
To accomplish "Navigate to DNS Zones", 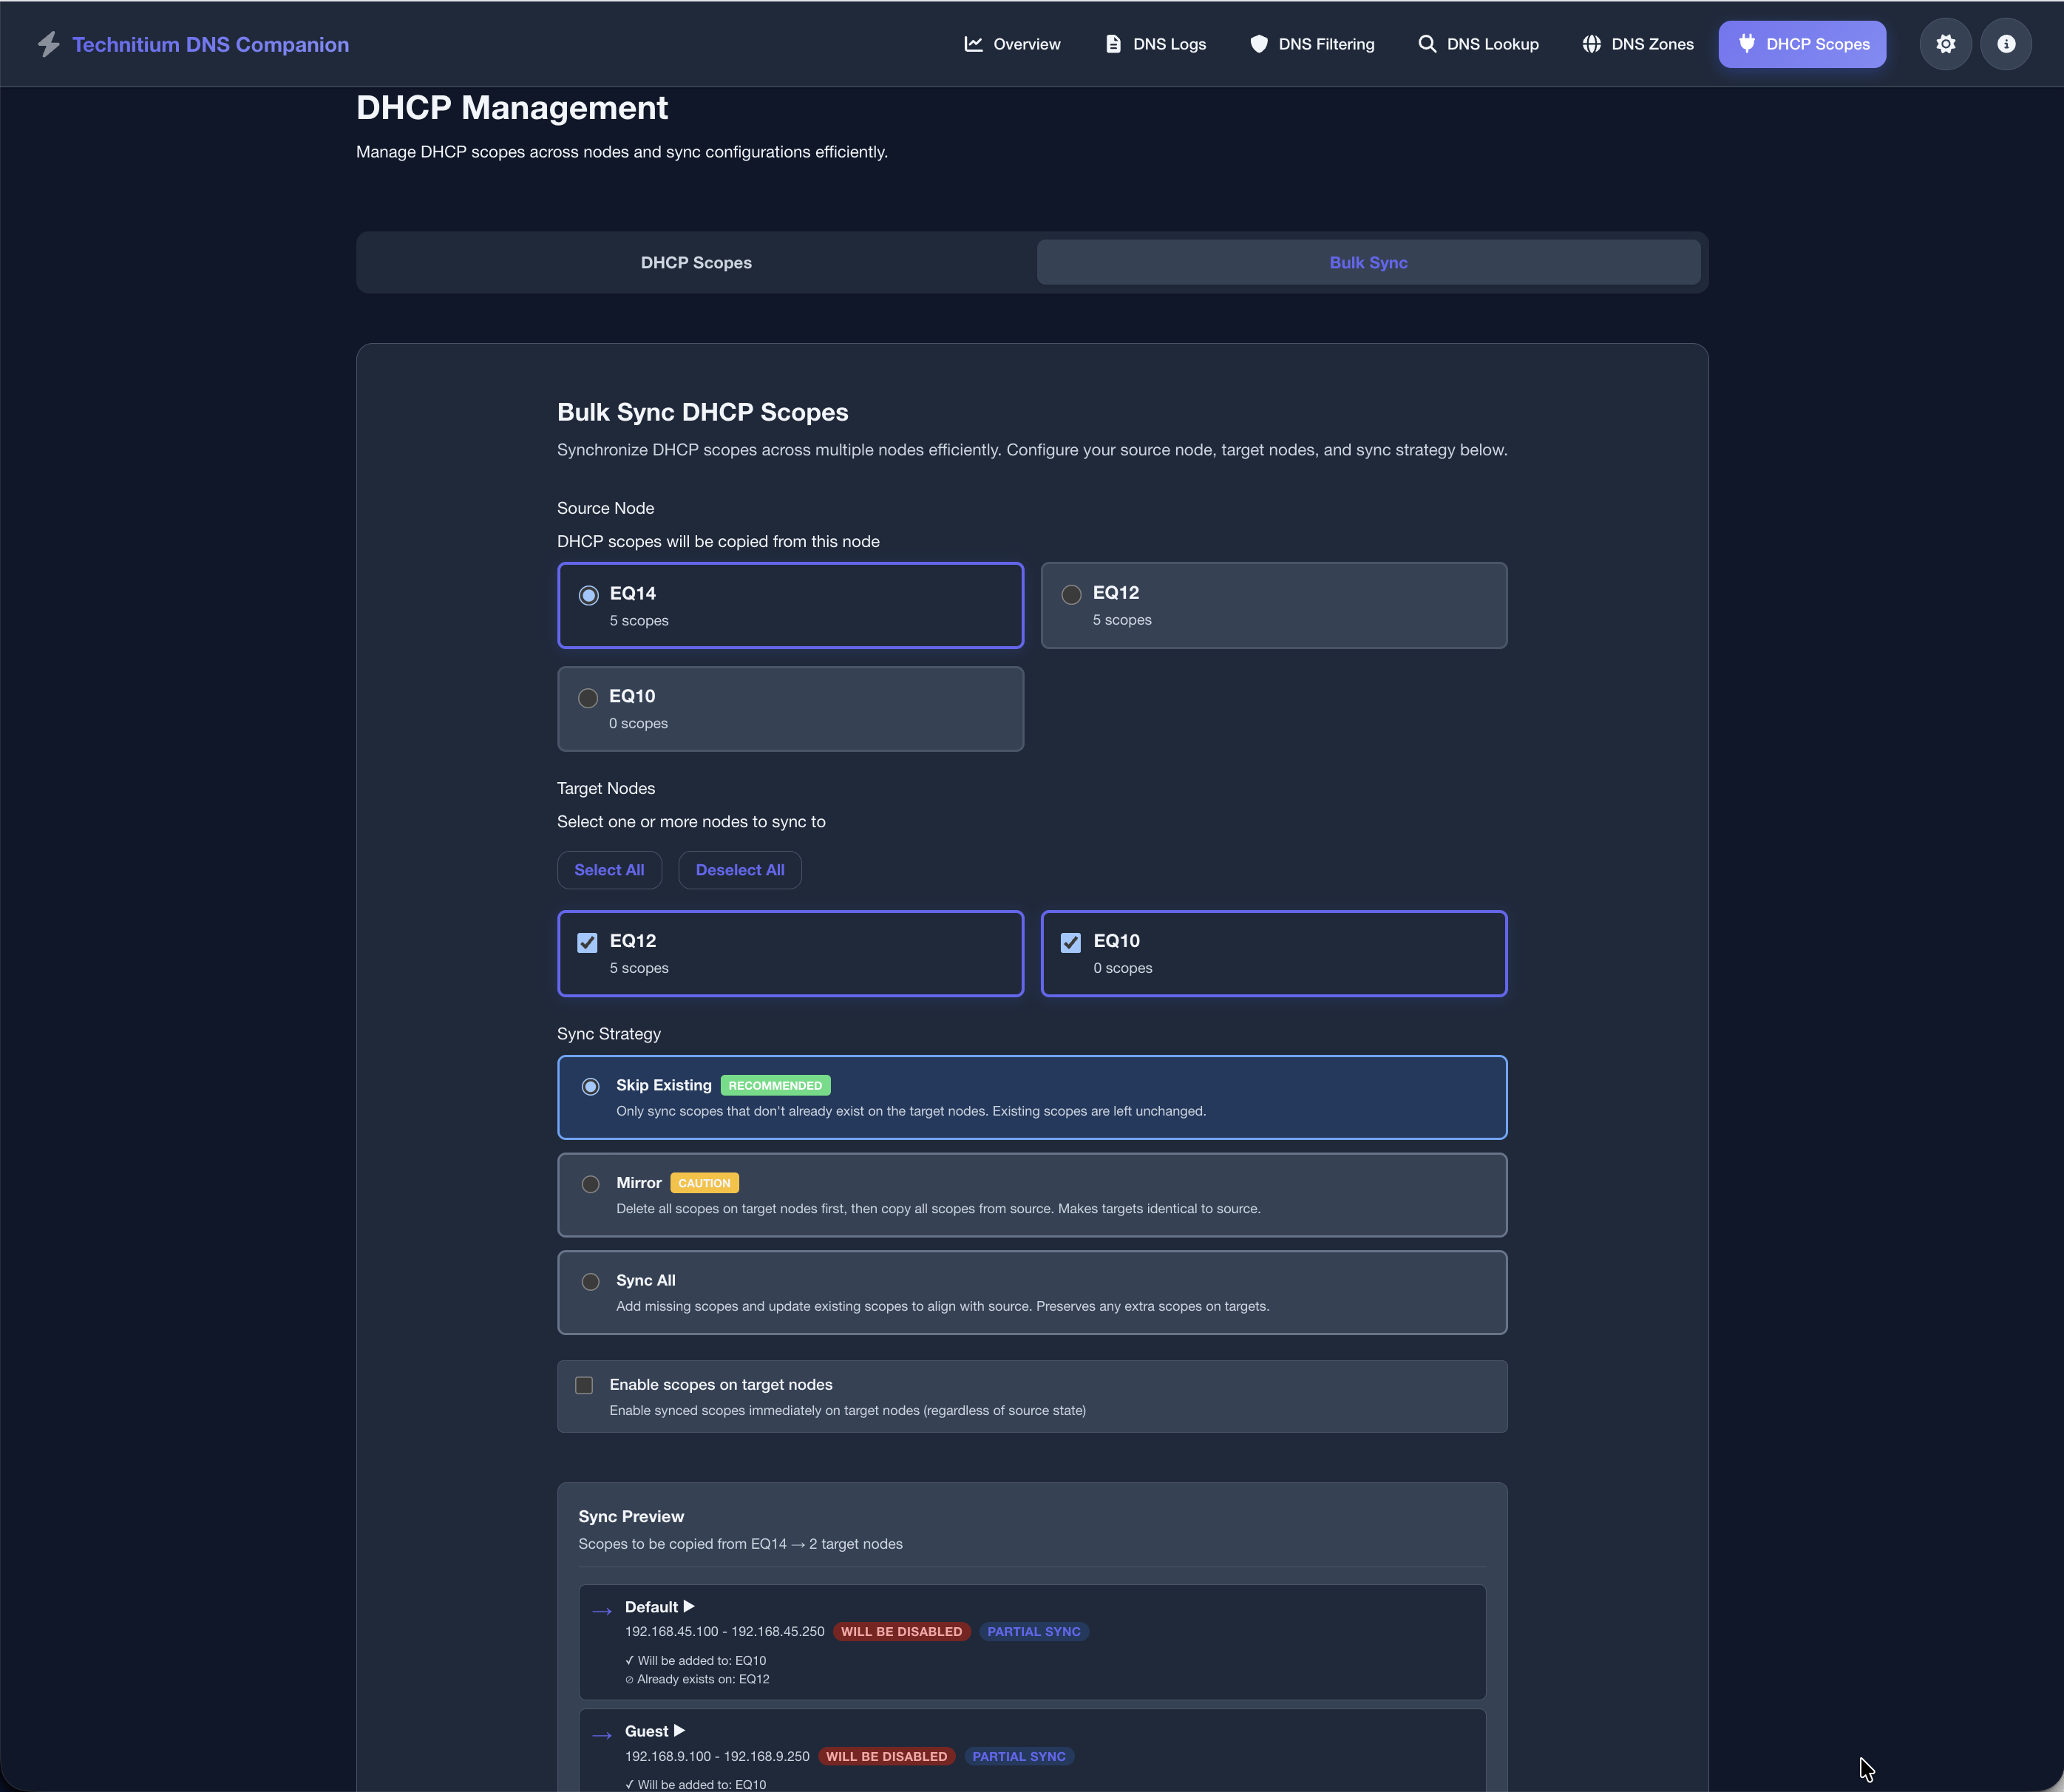I will [x=1636, y=43].
